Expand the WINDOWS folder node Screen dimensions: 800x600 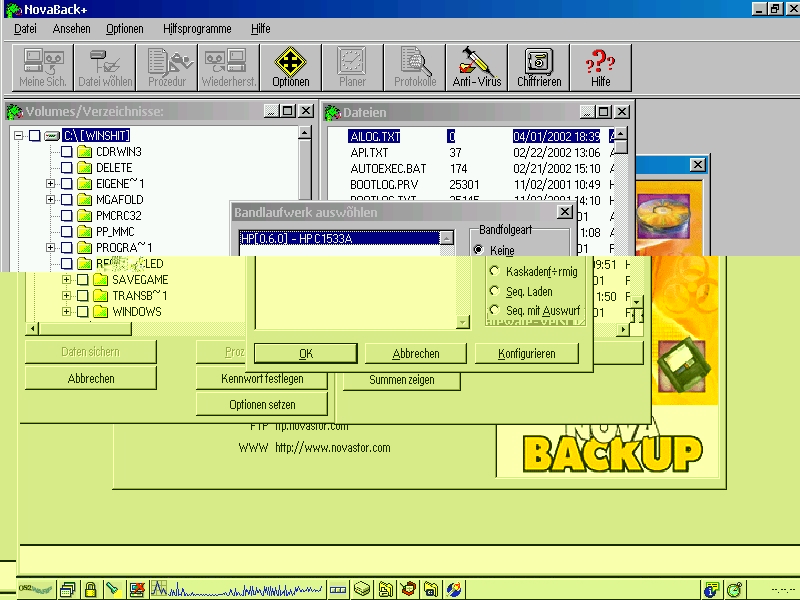click(x=66, y=311)
